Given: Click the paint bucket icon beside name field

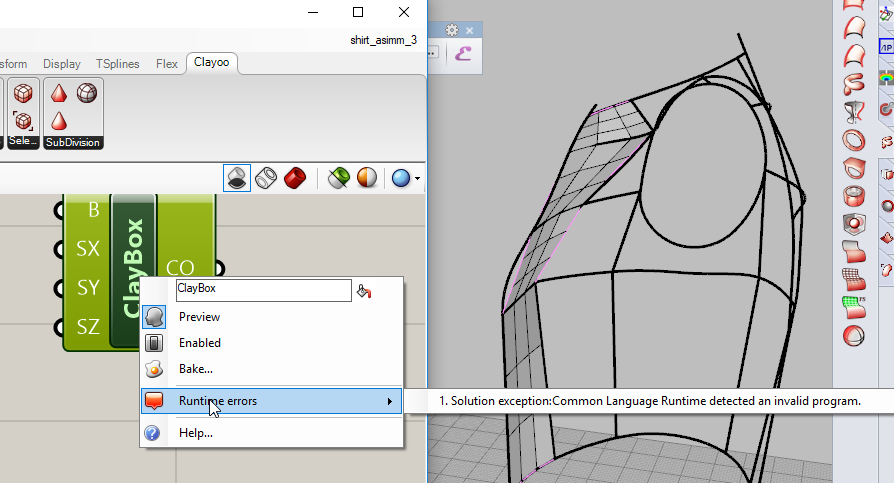Looking at the screenshot, I should click(364, 291).
